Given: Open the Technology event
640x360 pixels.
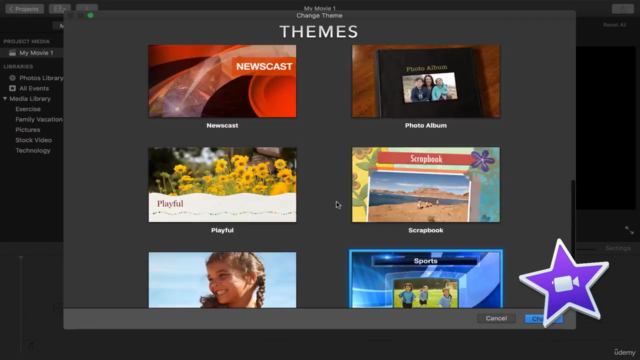Looking at the screenshot, I should [33, 151].
